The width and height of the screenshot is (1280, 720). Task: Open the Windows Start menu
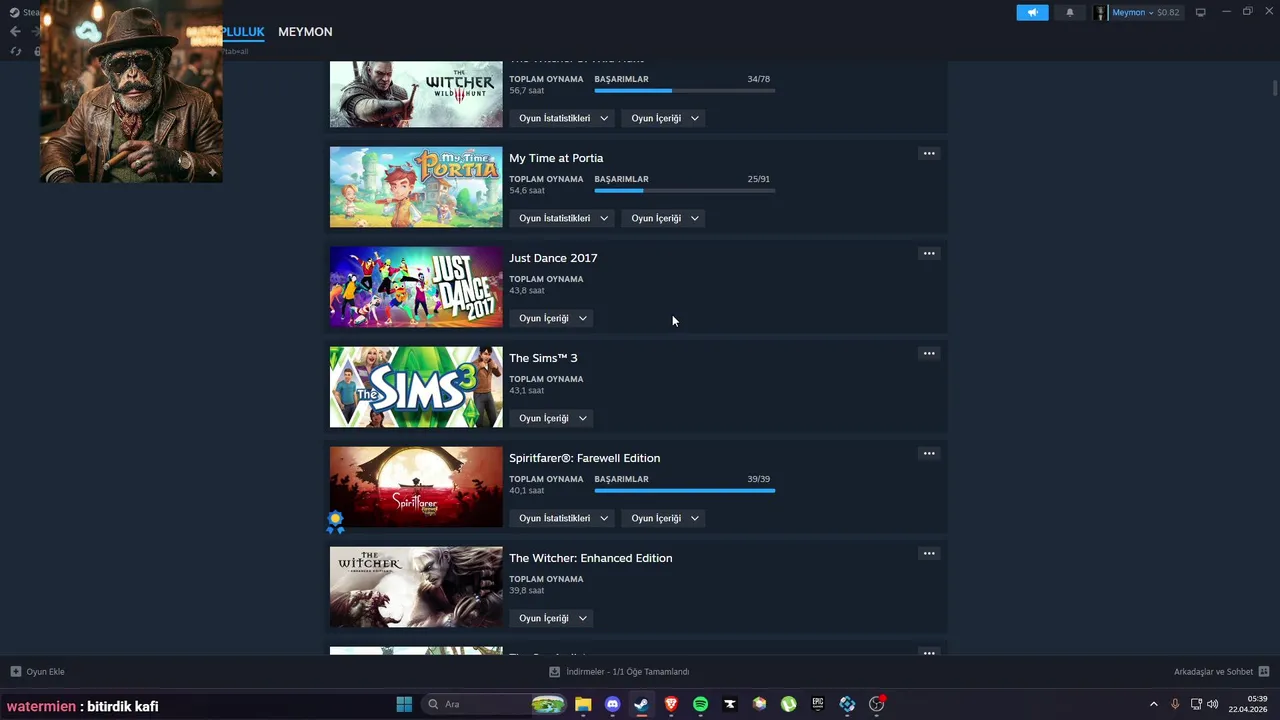point(404,704)
